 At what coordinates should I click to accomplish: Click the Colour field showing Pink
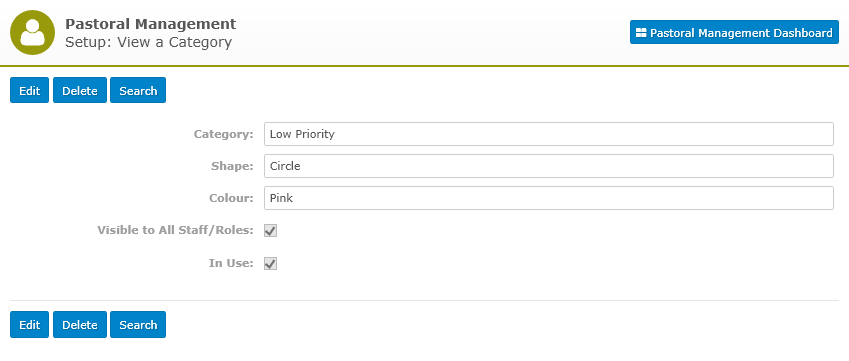pos(548,198)
